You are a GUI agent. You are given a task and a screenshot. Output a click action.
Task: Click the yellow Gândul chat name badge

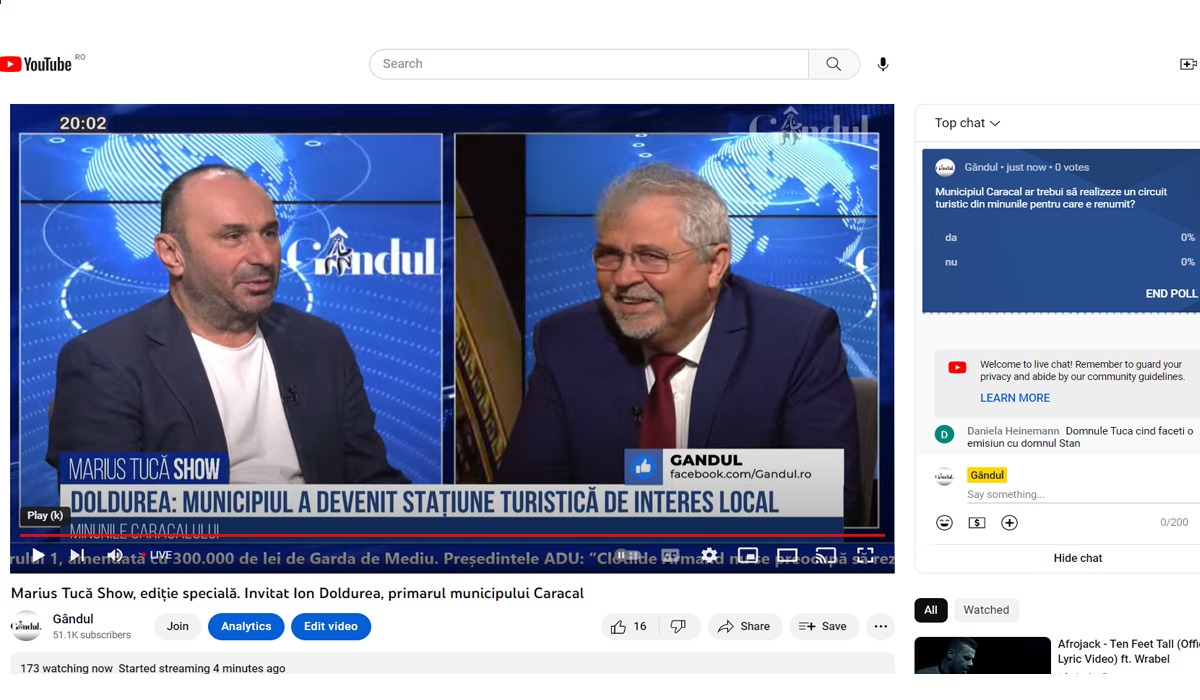(987, 475)
